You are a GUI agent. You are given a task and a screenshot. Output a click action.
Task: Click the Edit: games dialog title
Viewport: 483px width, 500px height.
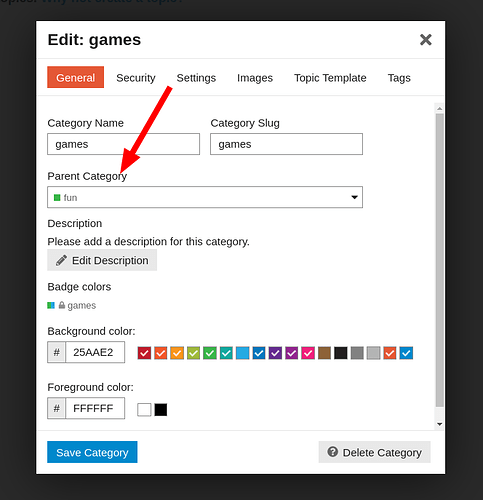[x=94, y=40]
